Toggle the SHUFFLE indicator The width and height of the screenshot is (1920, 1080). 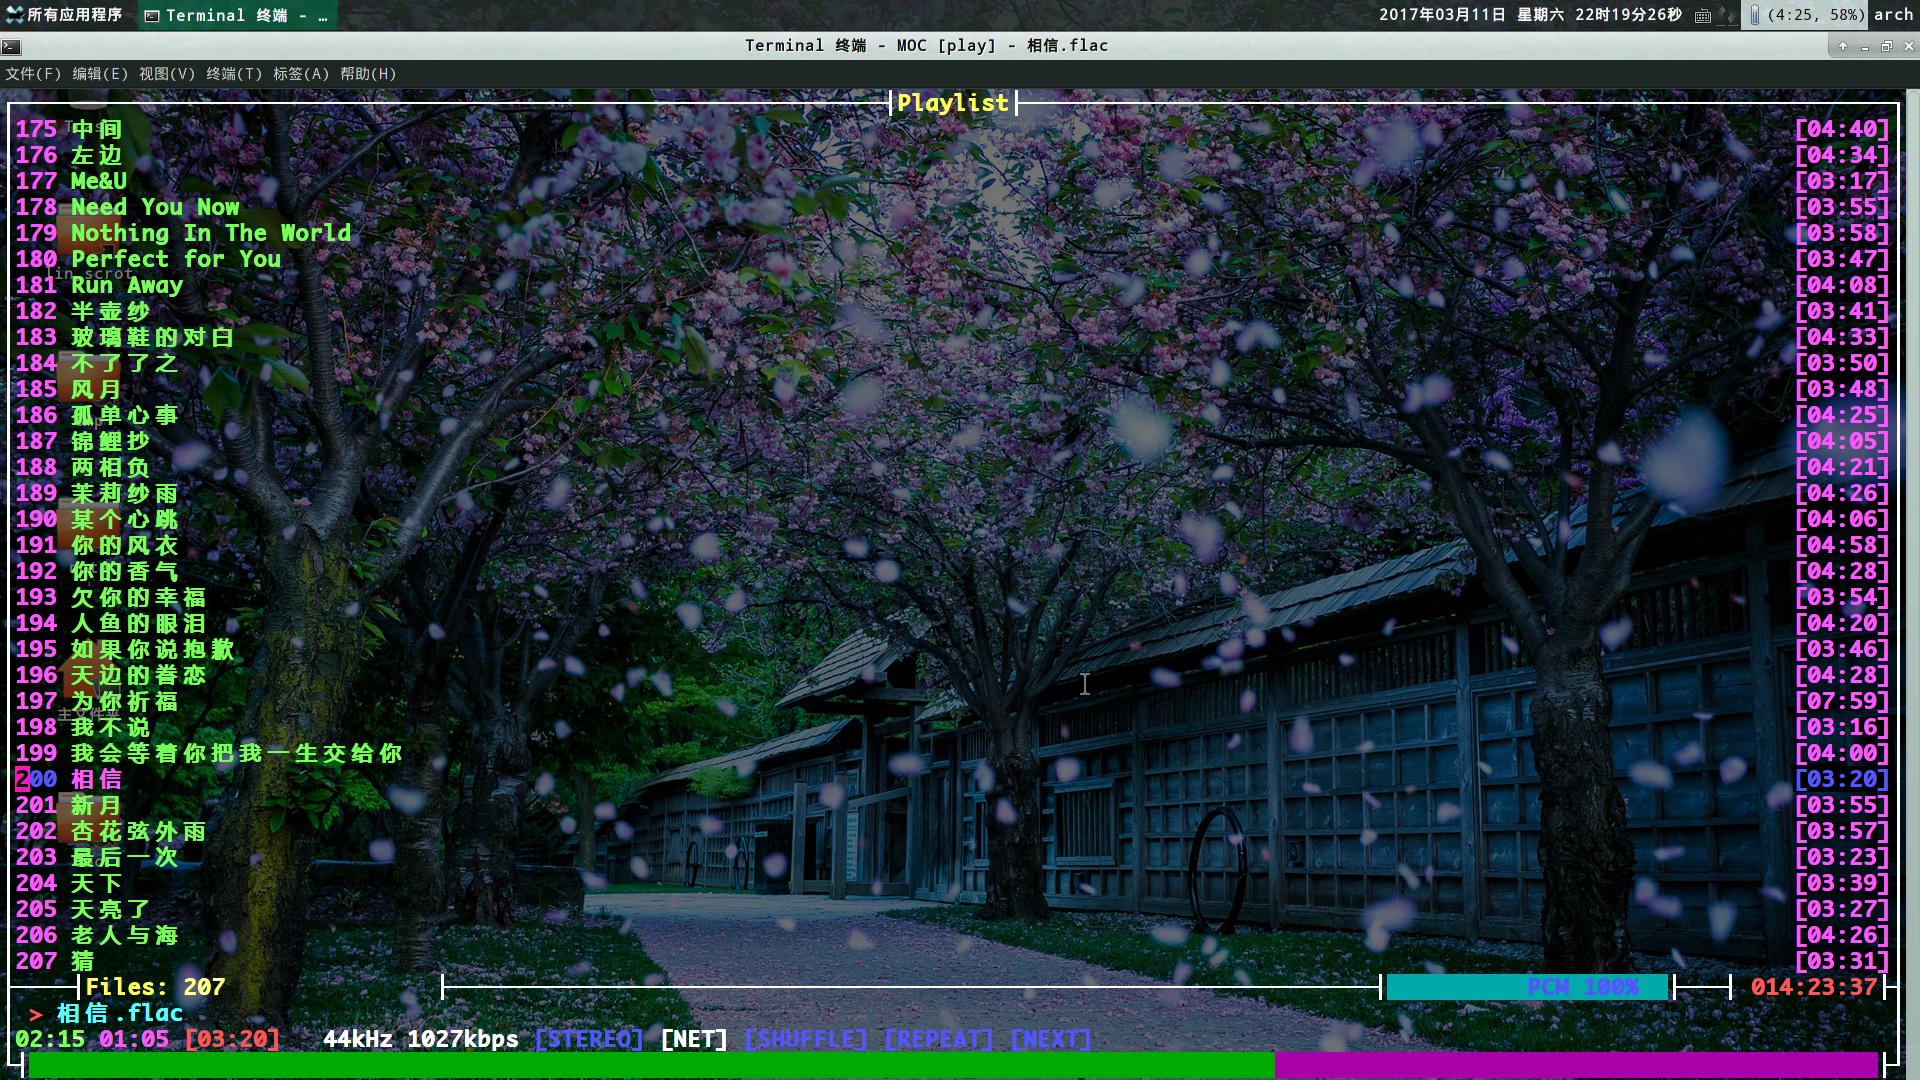pyautogui.click(x=805, y=1039)
